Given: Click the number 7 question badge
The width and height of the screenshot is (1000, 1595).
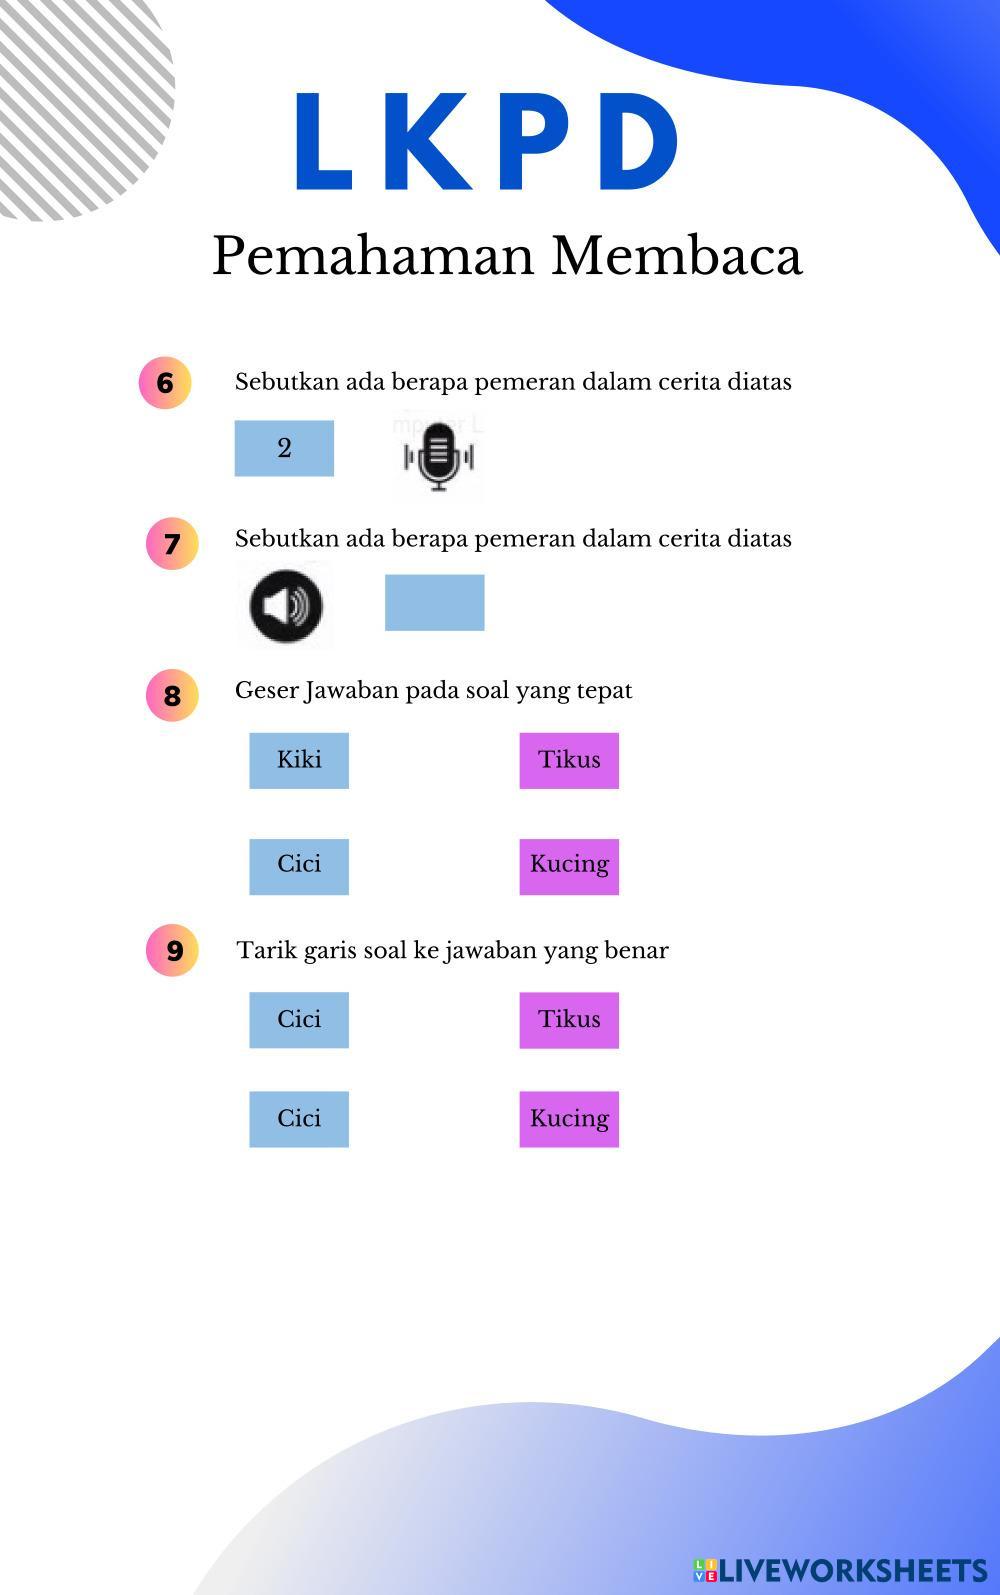Looking at the screenshot, I should click(x=172, y=543).
